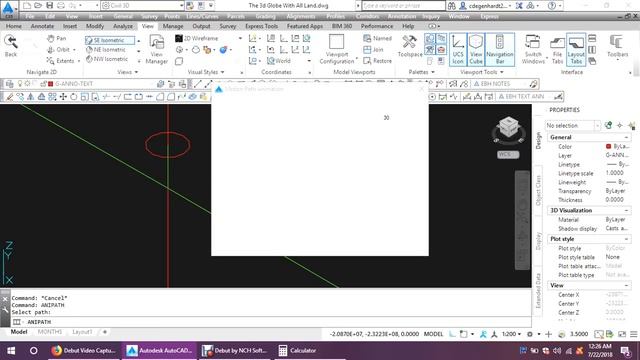Switch to Debut Video Capture taskbar item
Viewport: 640px width, 360px height.
84,351
